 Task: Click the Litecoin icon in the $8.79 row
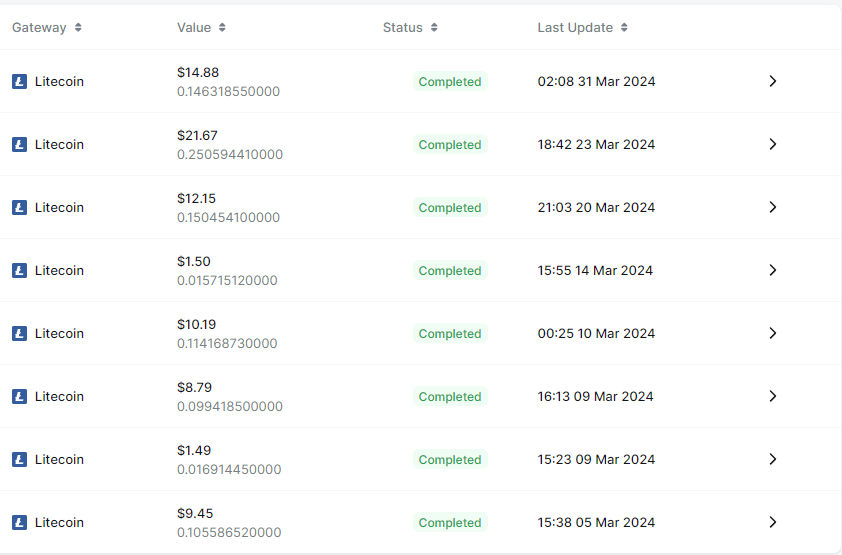[19, 397]
